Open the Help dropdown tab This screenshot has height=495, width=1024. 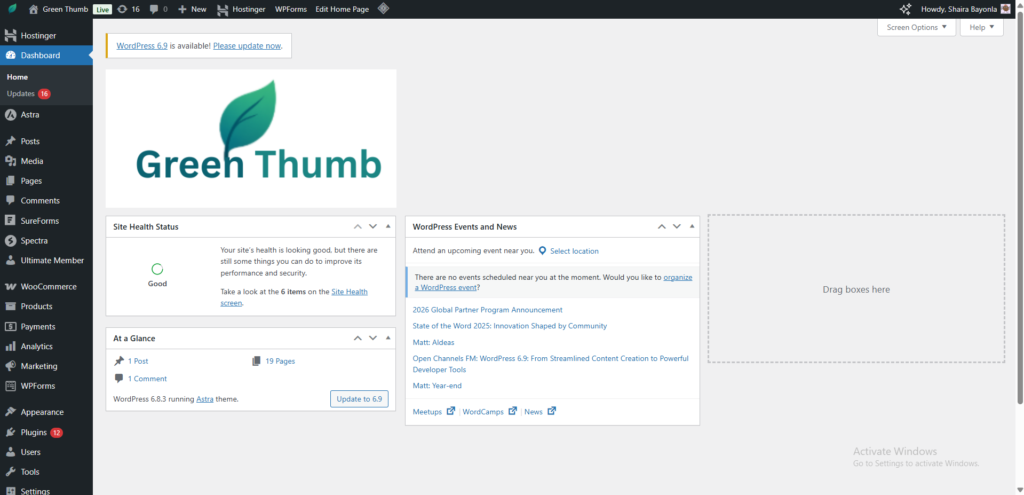[982, 28]
